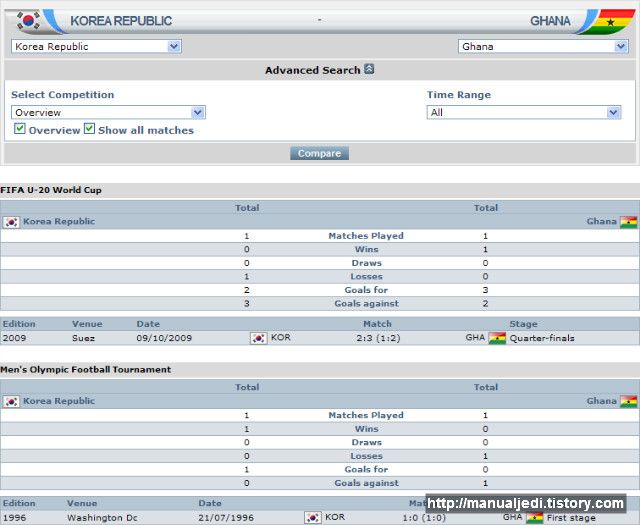
Task: Click Goals against label in Olympic Tournament table
Action: tap(367, 483)
